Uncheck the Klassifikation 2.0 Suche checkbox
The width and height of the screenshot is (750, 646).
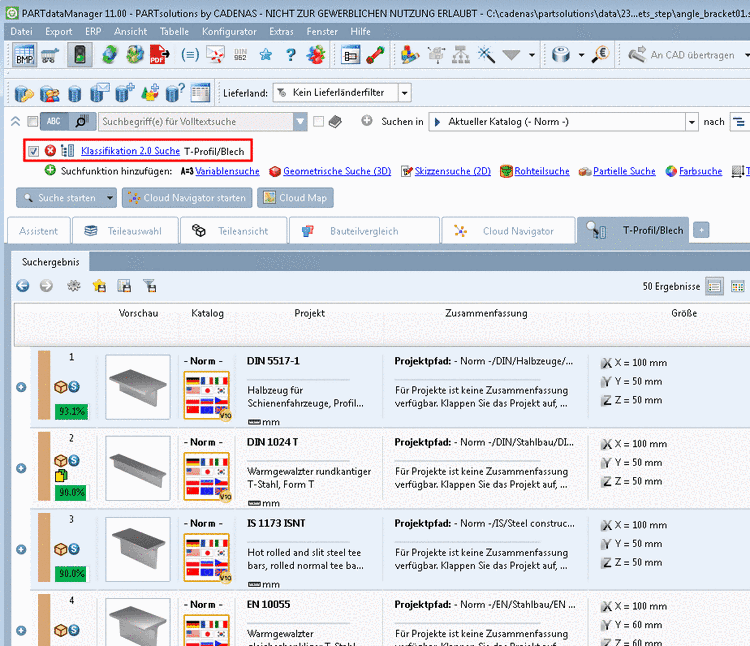pyautogui.click(x=34, y=151)
